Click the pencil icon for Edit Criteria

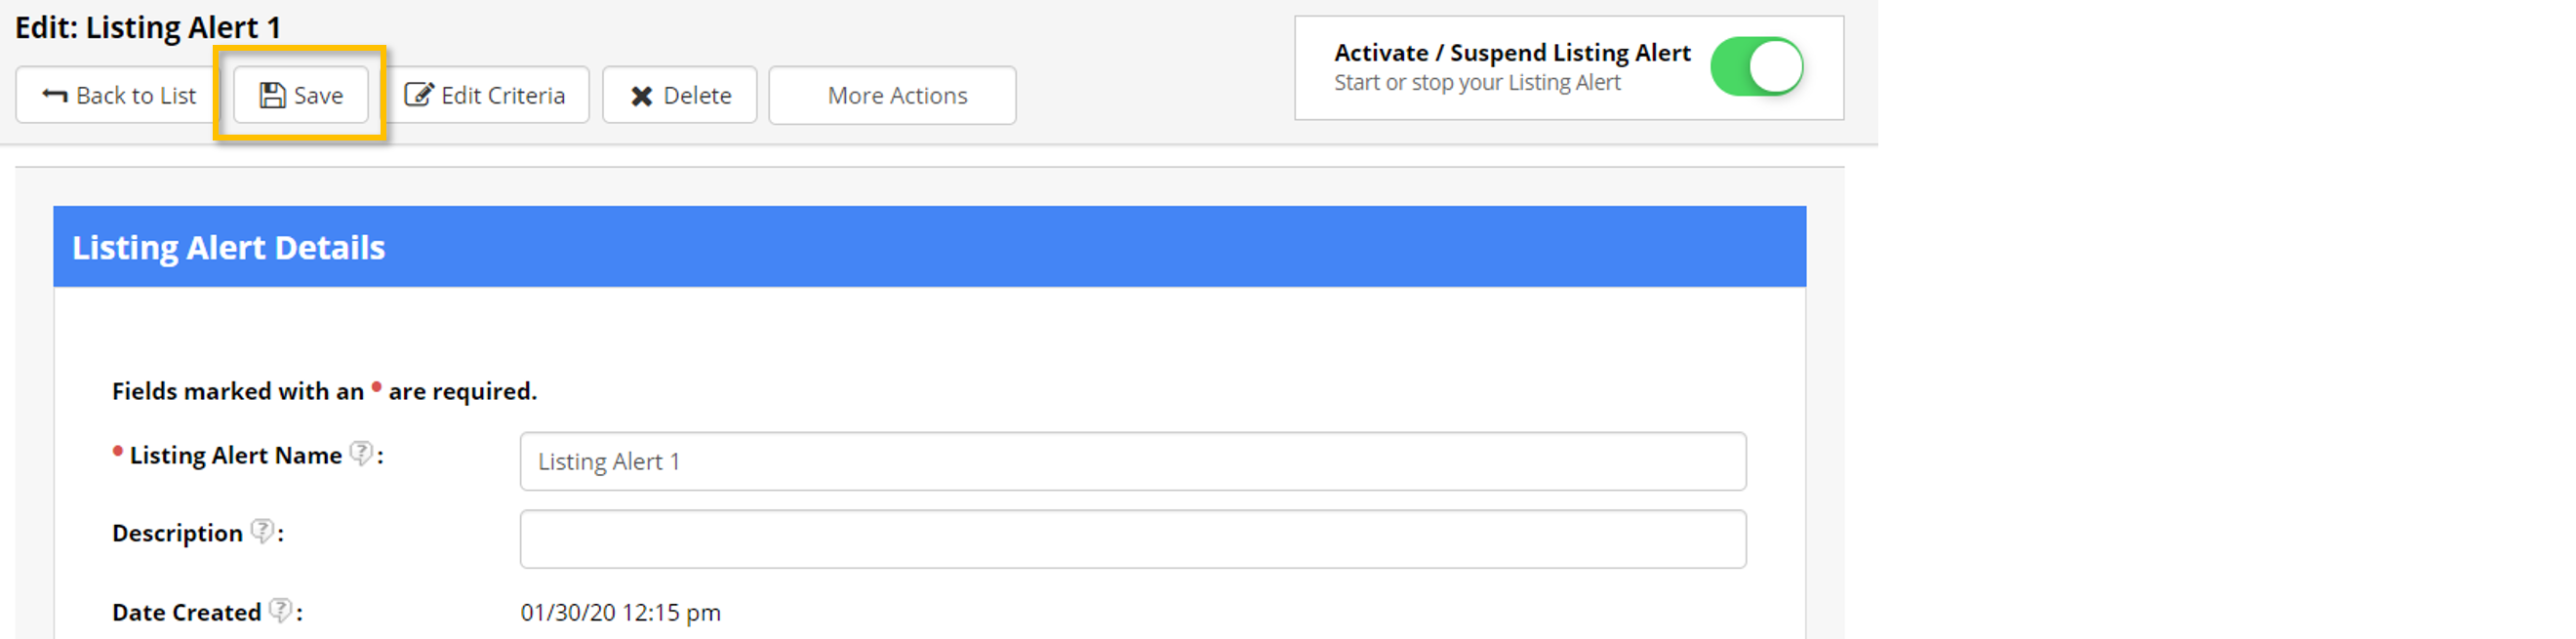(418, 95)
